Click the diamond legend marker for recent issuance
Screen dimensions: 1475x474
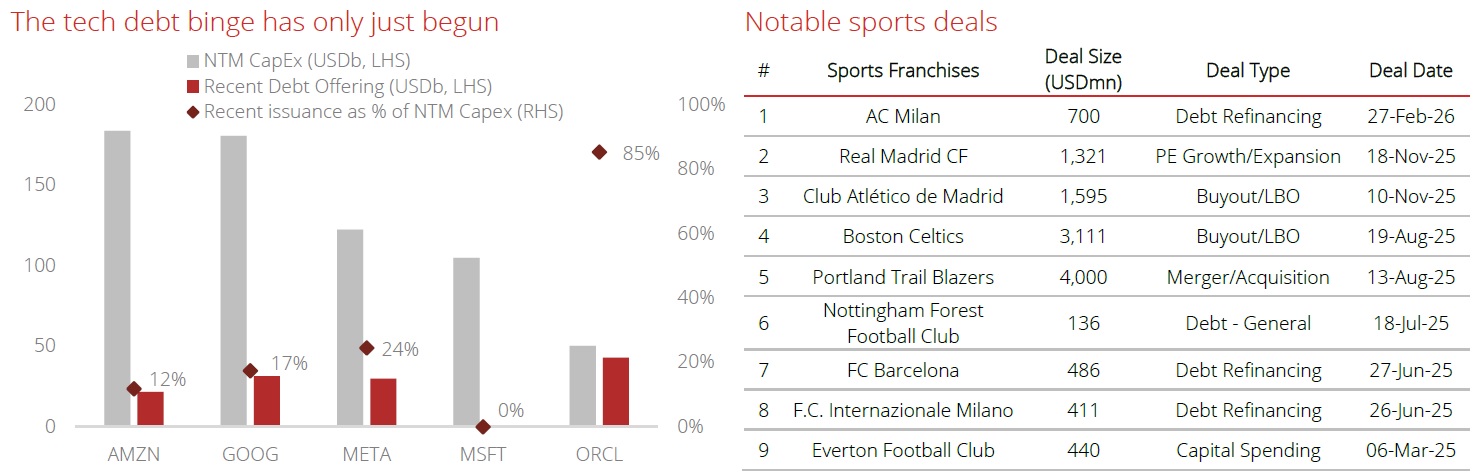tap(194, 112)
